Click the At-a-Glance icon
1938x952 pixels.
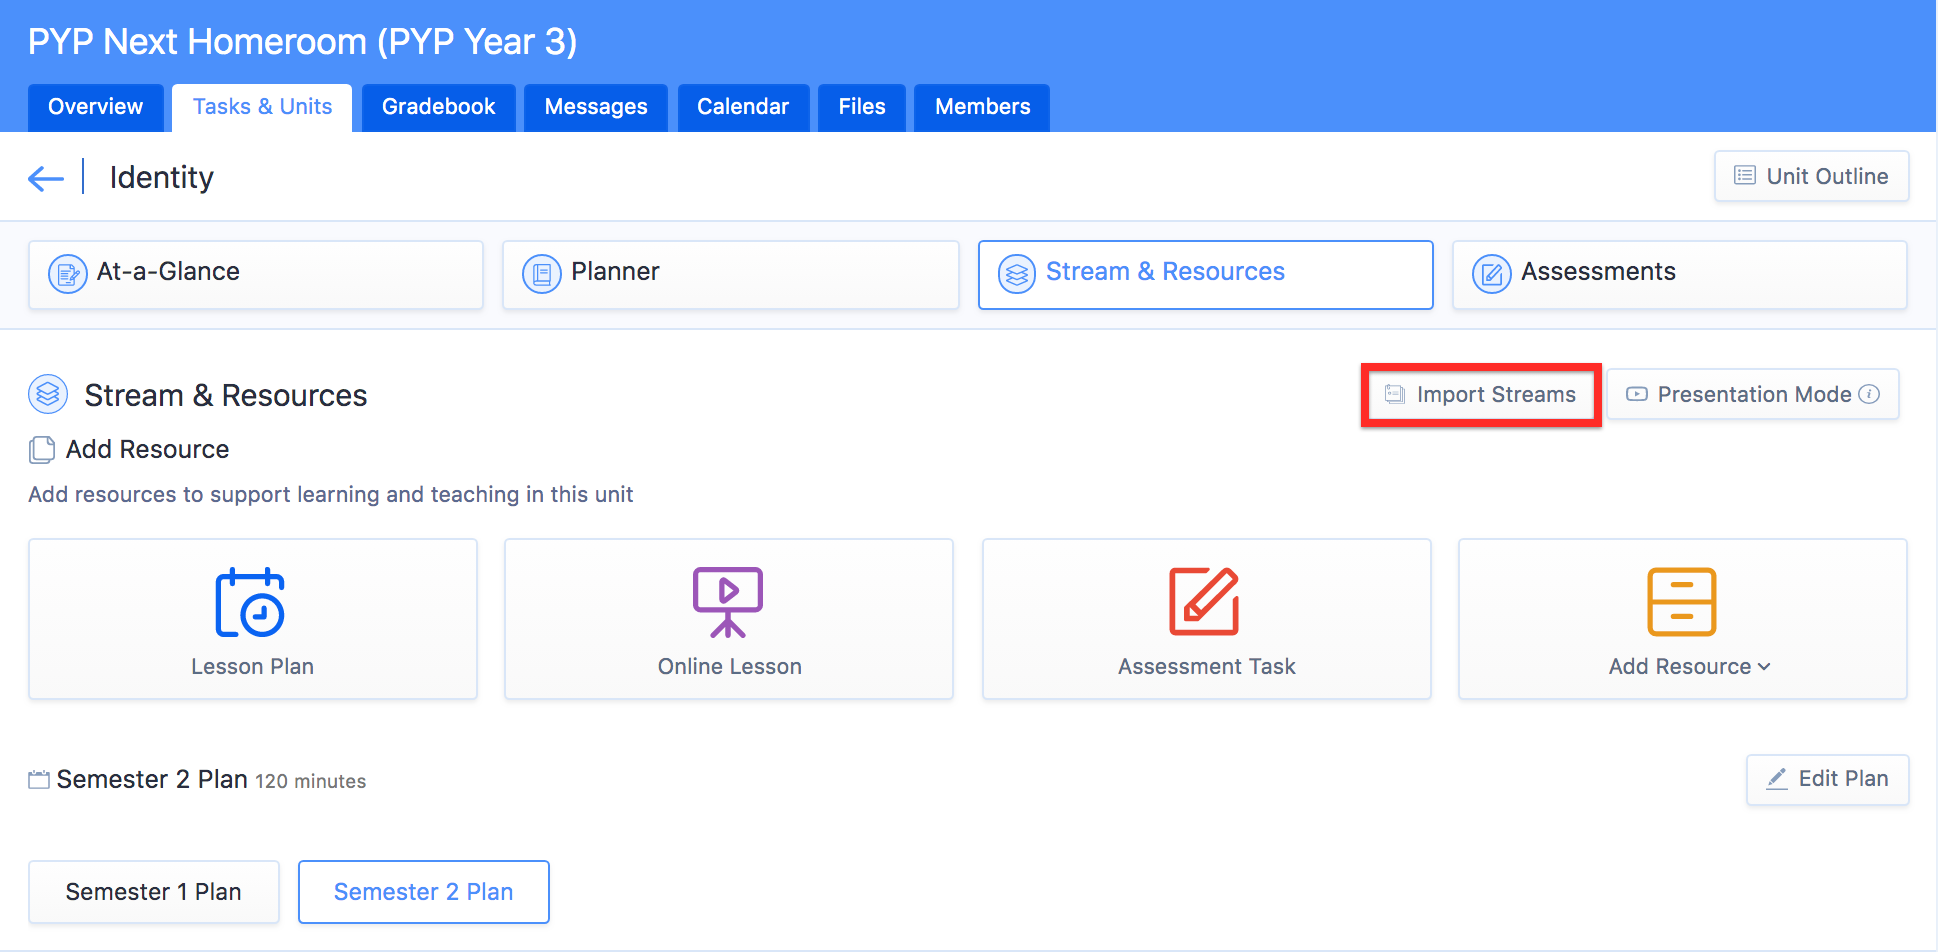[68, 274]
